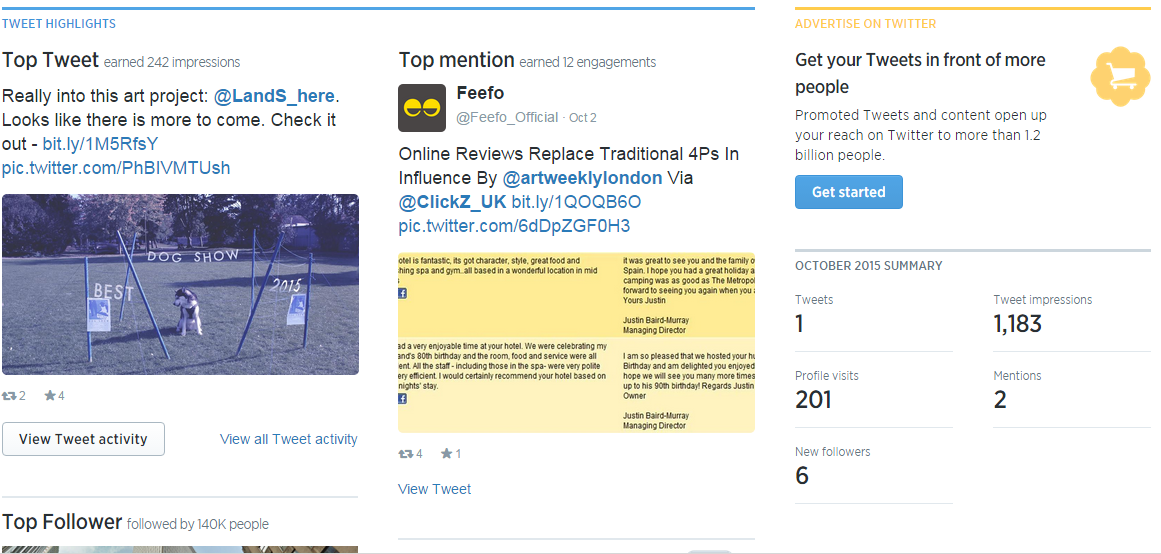Open the bit.ly/1QOQB6O link
This screenshot has width=1161, height=554.
(x=576, y=202)
